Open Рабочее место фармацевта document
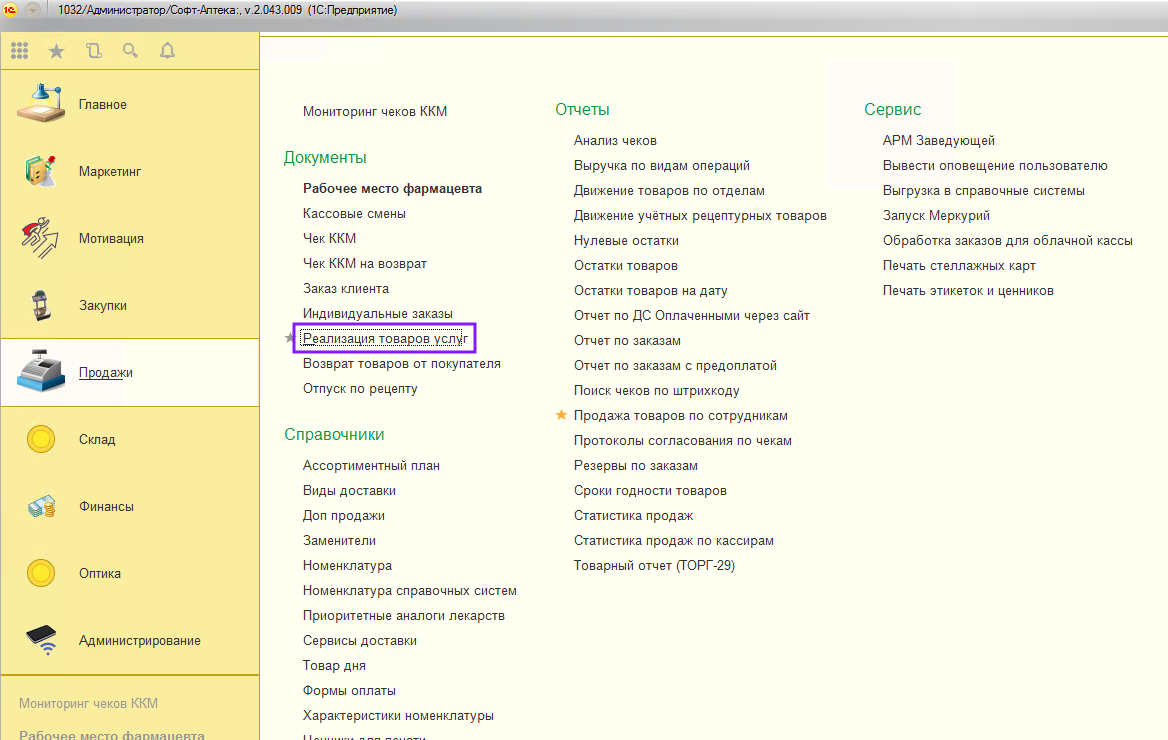Screen dimensions: 1168x740 click(392, 188)
